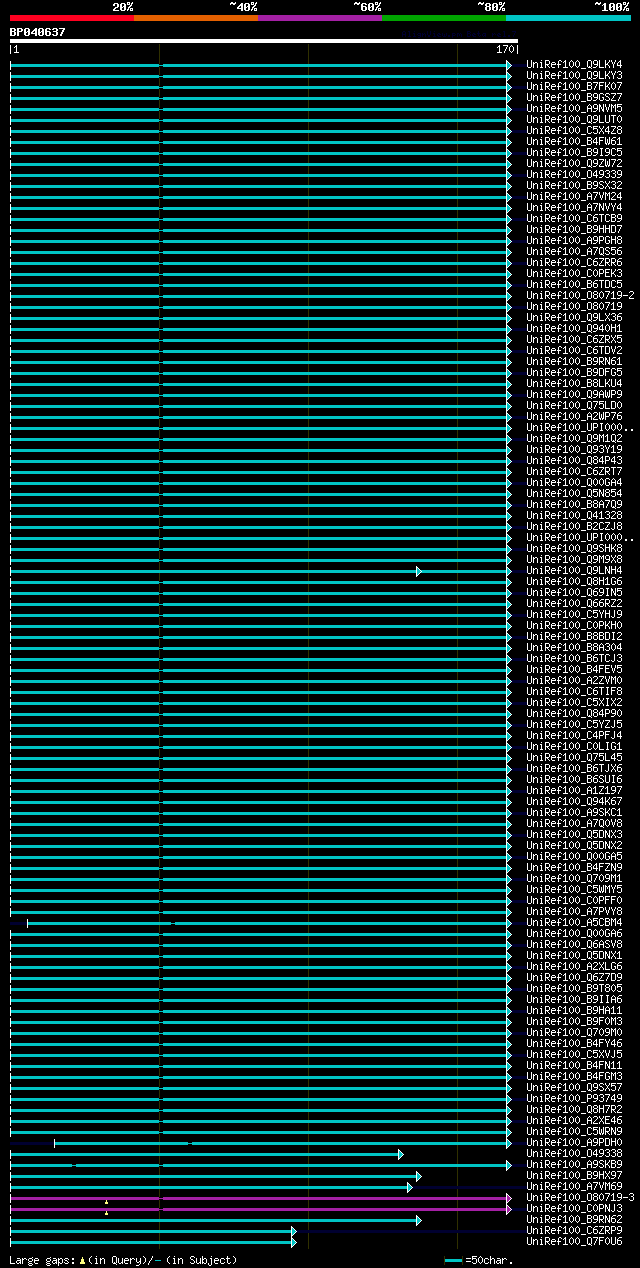Select label UniRef100_B9DFG5
The height and width of the screenshot is (1268, 640).
point(574,373)
